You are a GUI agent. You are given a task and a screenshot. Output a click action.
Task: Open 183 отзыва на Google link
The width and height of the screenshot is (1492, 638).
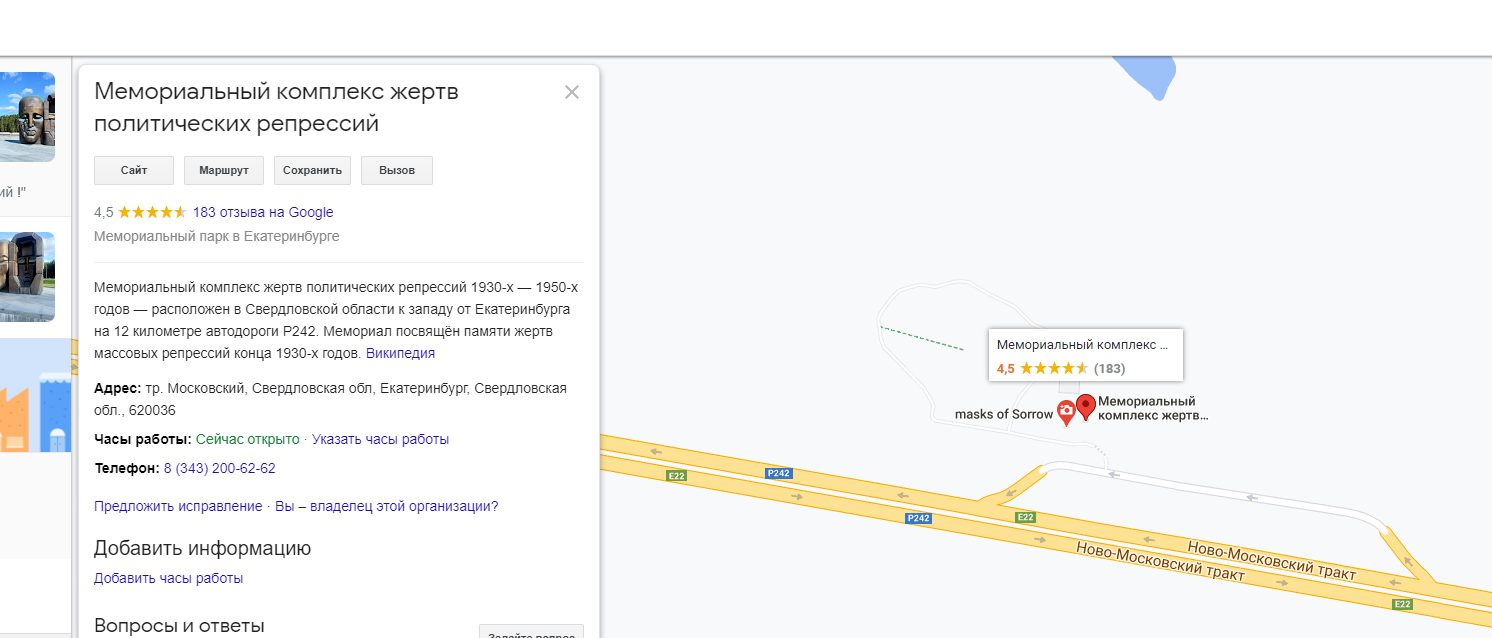click(263, 212)
